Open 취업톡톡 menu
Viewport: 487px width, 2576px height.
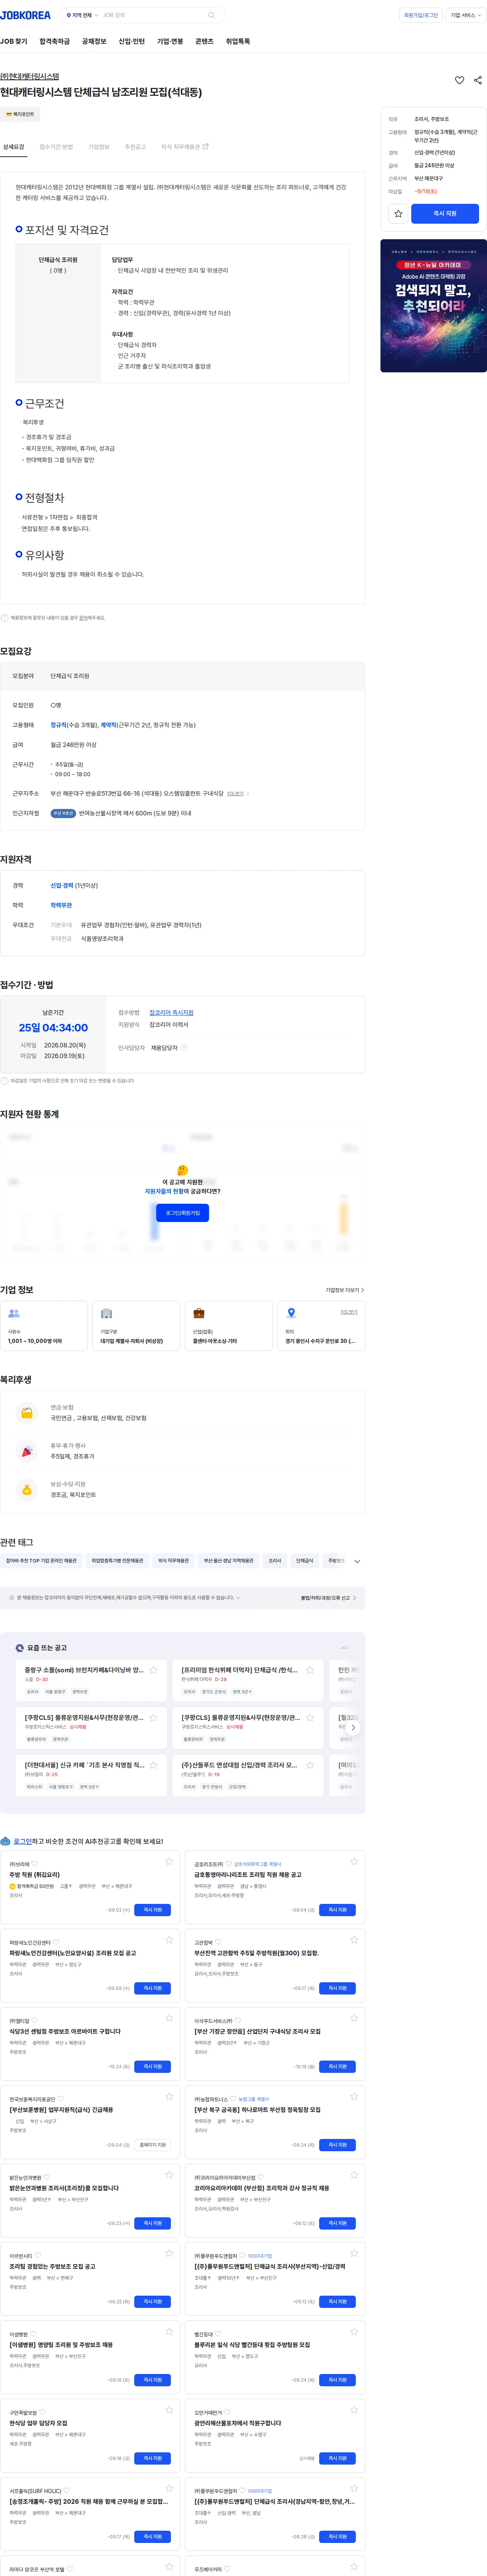tap(238, 41)
